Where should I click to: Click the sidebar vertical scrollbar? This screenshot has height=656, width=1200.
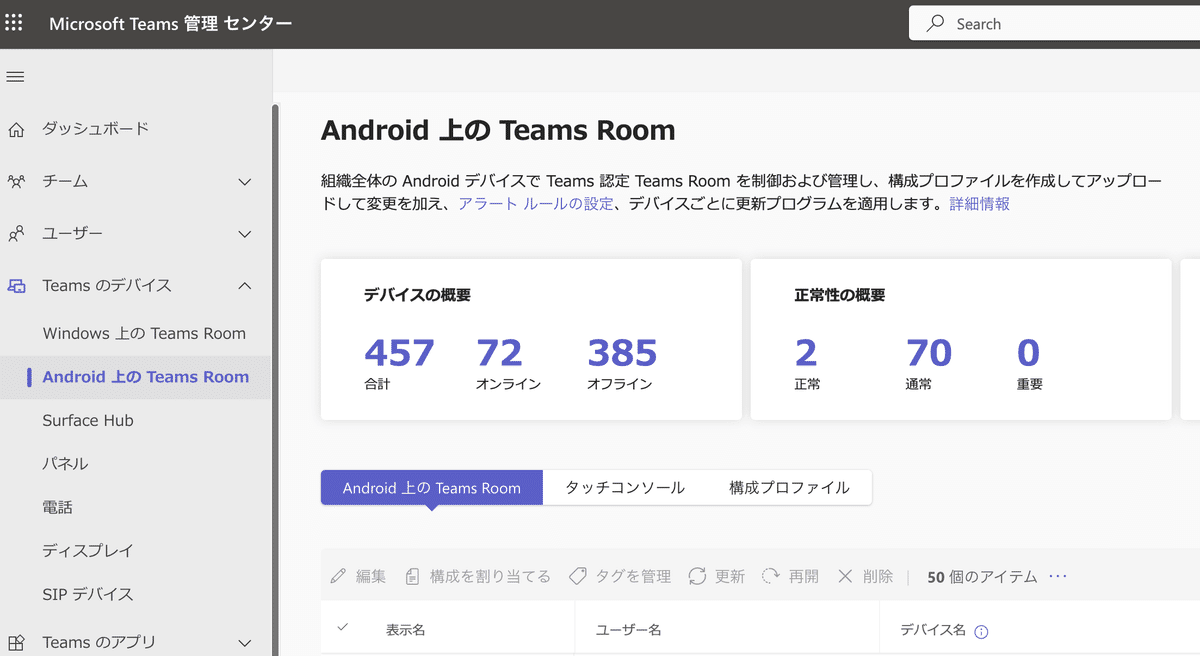tap(275, 380)
